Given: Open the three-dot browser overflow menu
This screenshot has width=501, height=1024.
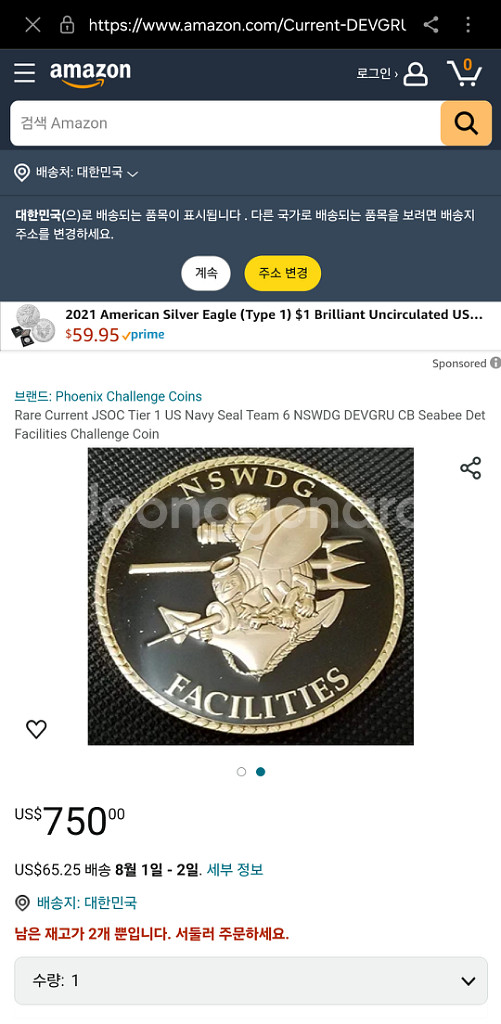Looking at the screenshot, I should click(468, 25).
